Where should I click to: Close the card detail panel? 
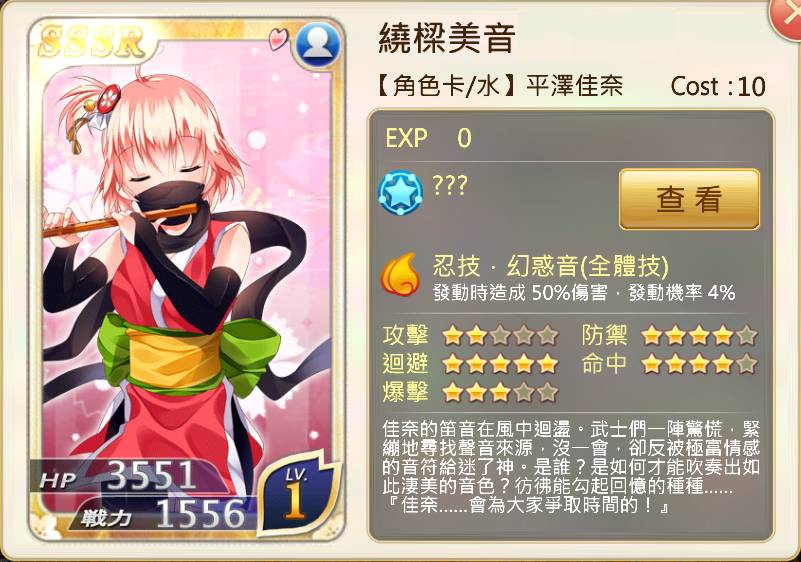tap(787, 16)
